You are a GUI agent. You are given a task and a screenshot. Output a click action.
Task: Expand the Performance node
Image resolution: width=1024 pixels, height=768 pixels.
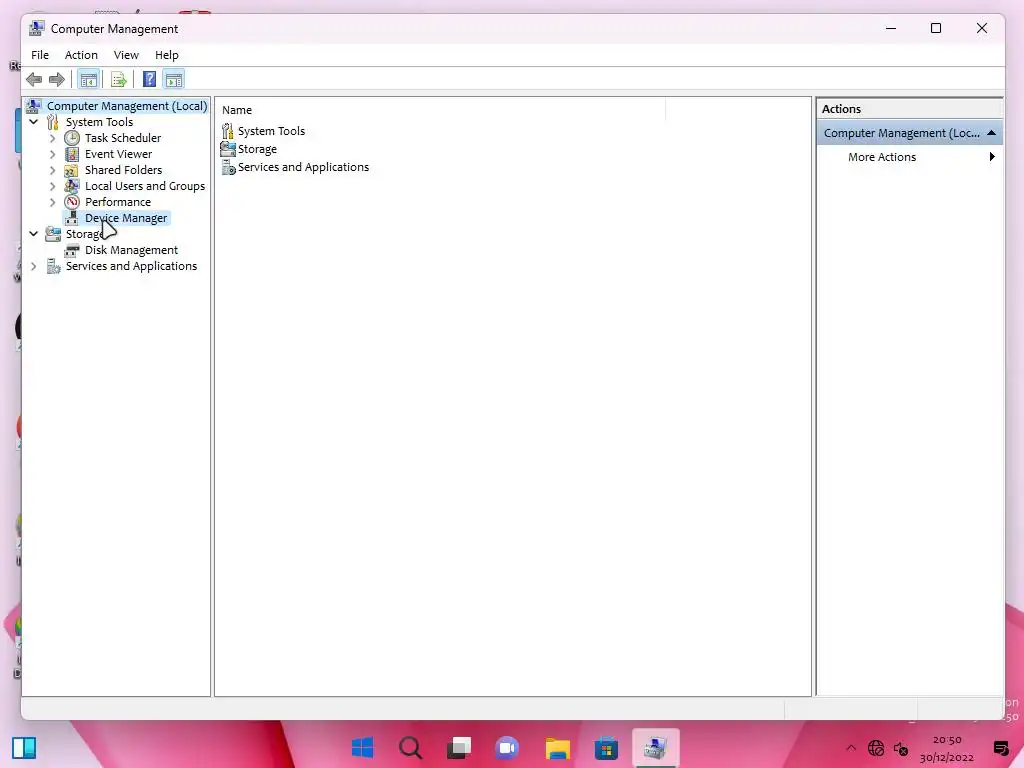pyautogui.click(x=53, y=202)
